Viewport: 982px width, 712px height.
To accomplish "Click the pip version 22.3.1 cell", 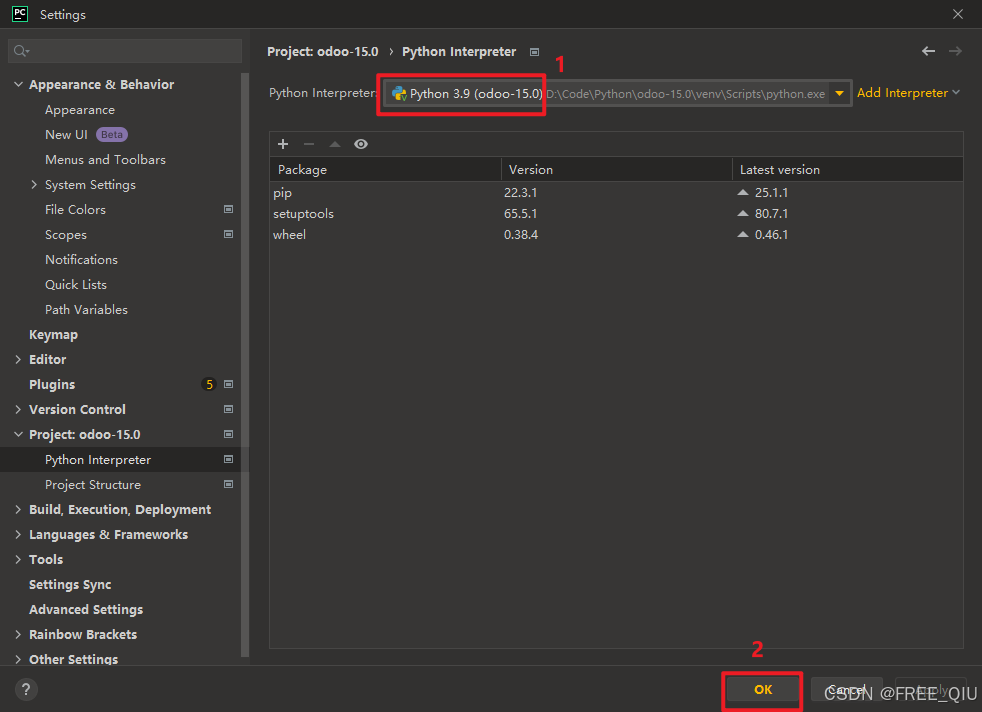I will [x=520, y=192].
